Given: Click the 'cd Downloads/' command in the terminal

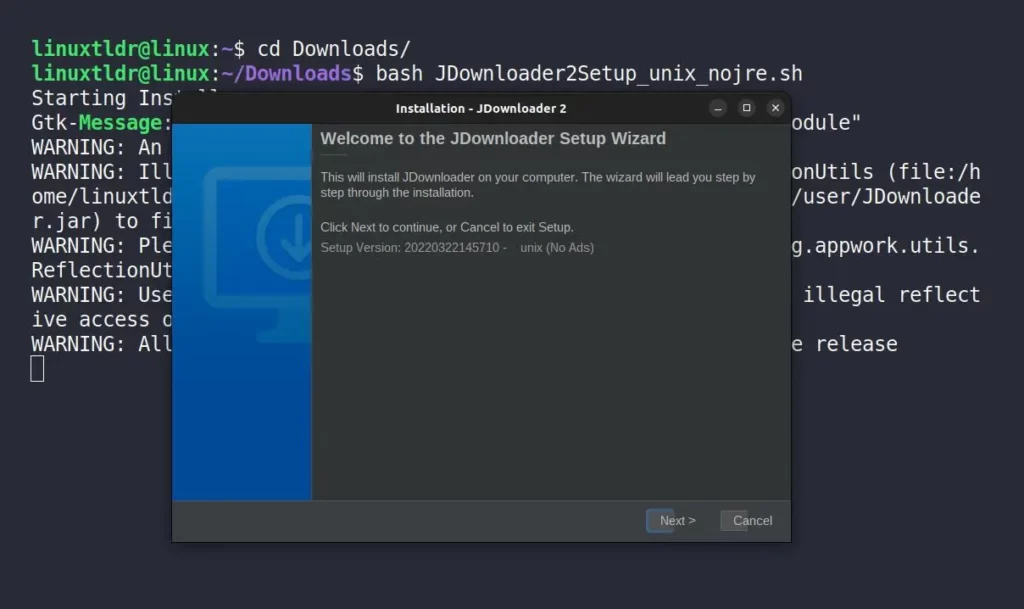Looking at the screenshot, I should [x=334, y=49].
